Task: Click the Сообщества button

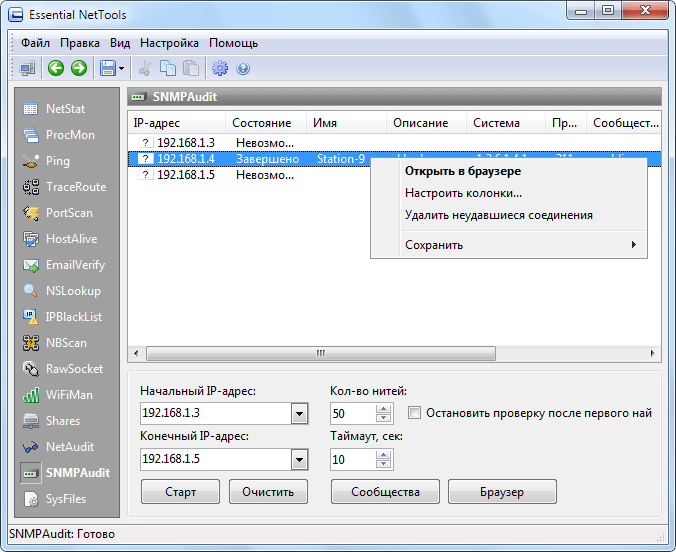Action: [385, 492]
